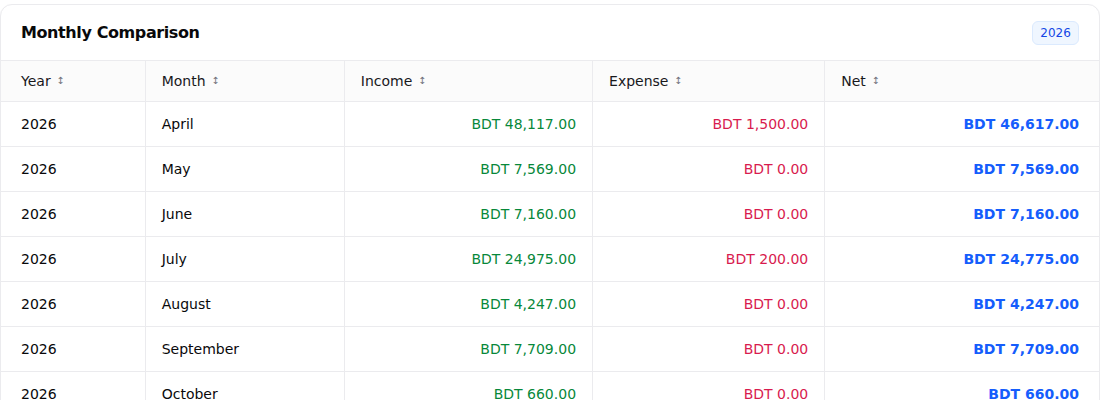Screen dimensions: 1100x400
Task: Click the Month column header label
Action: point(184,81)
